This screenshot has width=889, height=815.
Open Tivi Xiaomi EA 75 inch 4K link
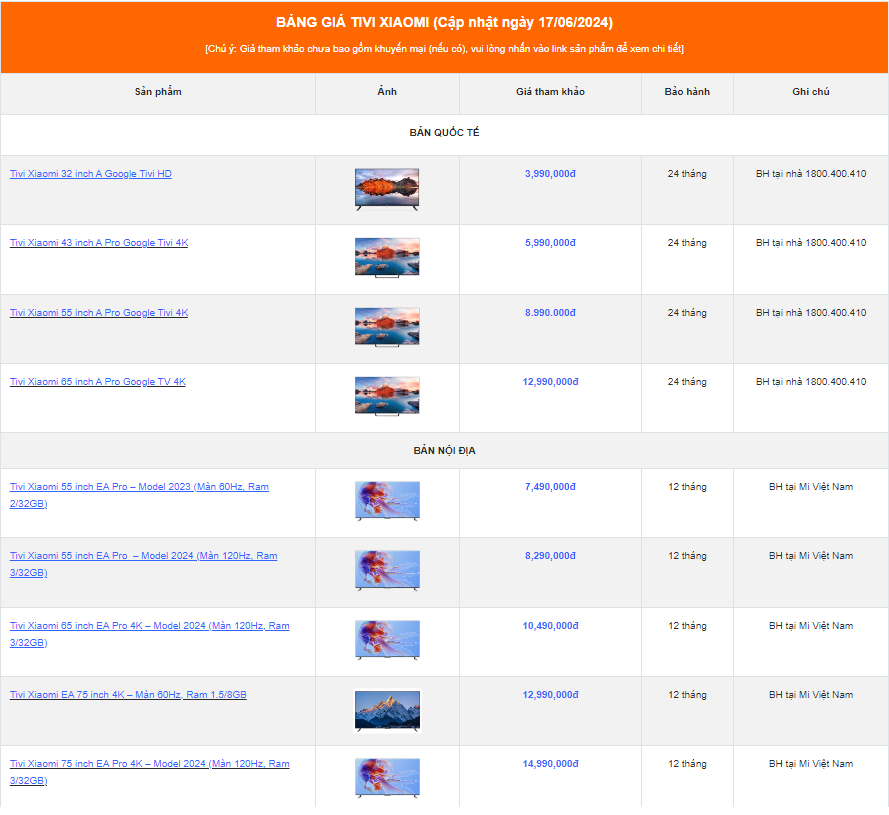pyautogui.click(x=128, y=695)
